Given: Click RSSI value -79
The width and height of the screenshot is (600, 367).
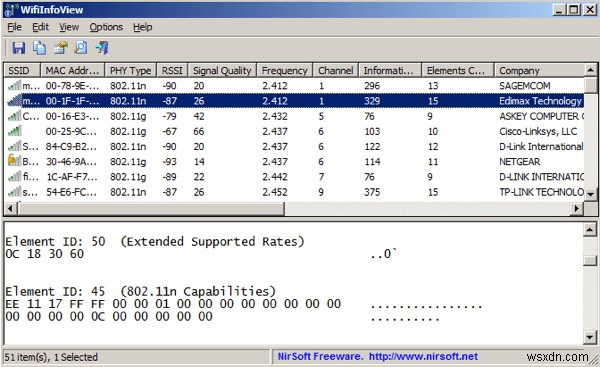Looking at the screenshot, I should point(169,116).
